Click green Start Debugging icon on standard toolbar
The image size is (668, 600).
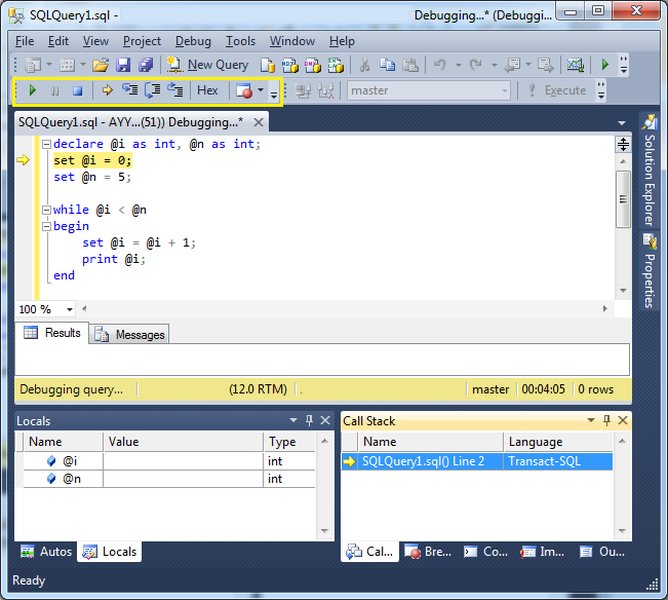(x=605, y=65)
